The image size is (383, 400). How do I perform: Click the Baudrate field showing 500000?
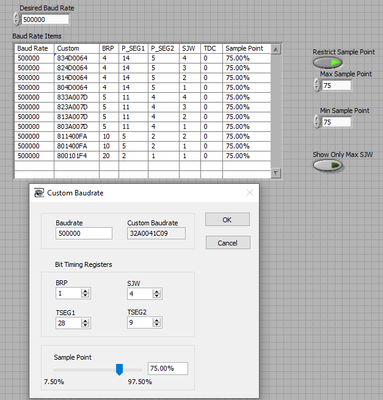point(84,233)
